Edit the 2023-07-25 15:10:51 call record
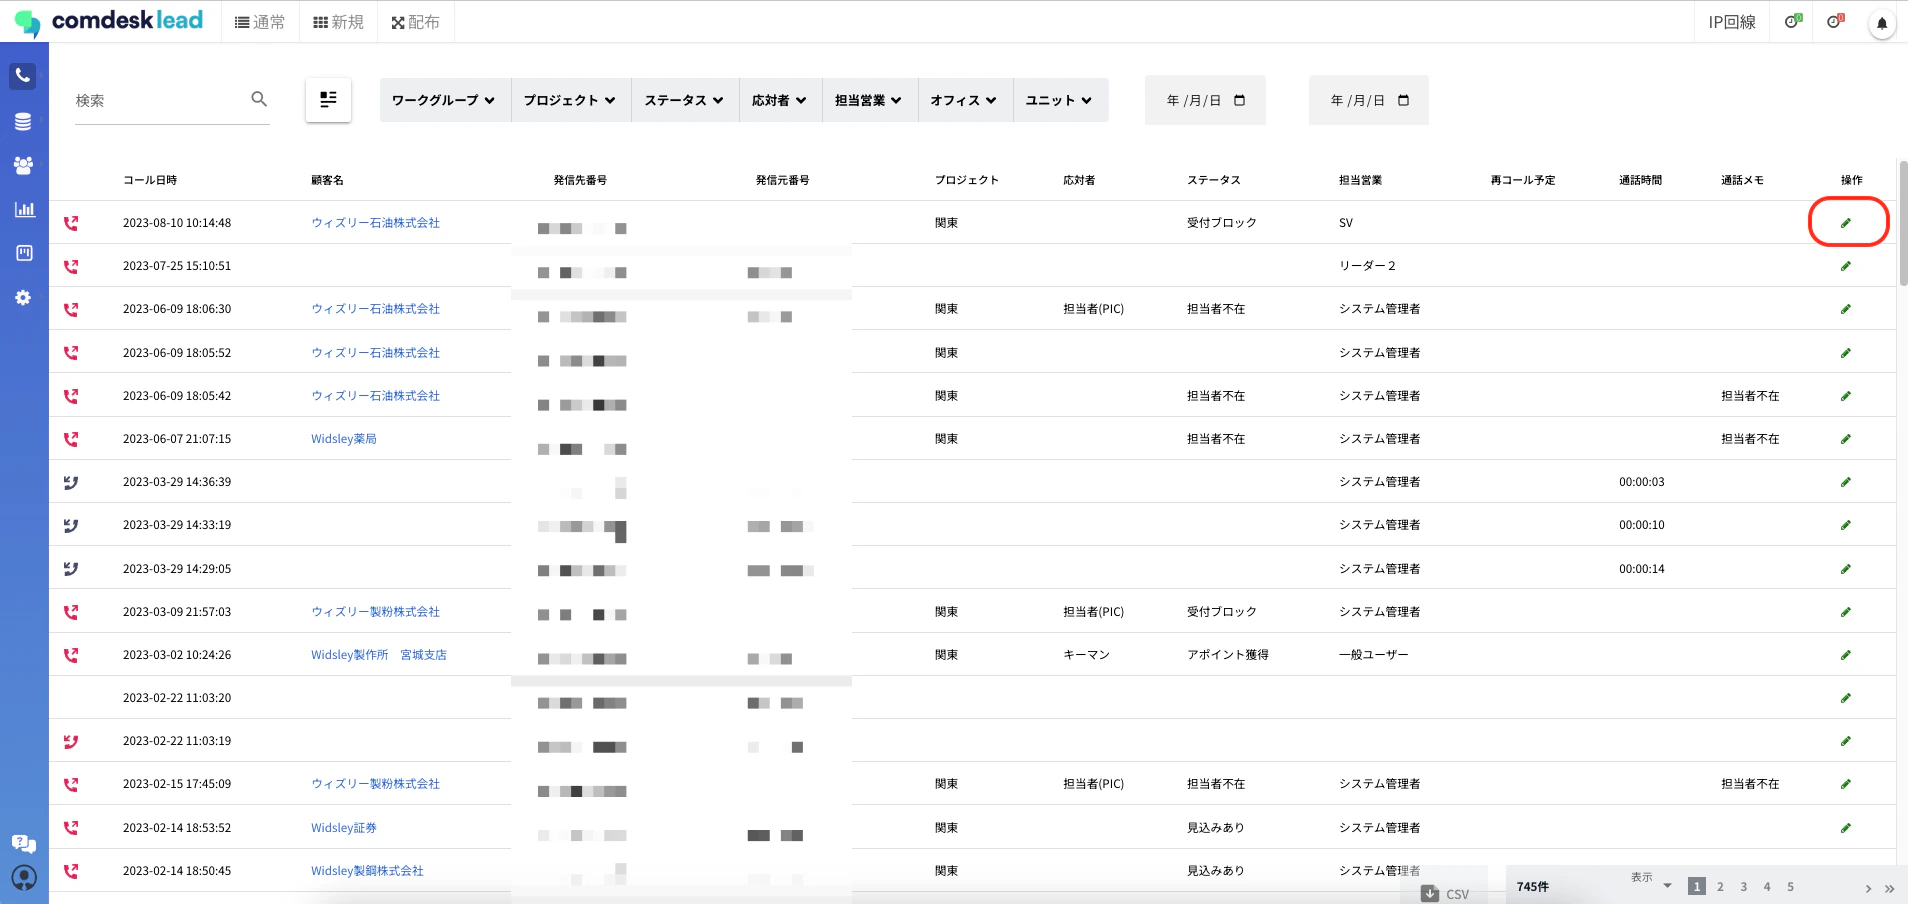 (1846, 266)
